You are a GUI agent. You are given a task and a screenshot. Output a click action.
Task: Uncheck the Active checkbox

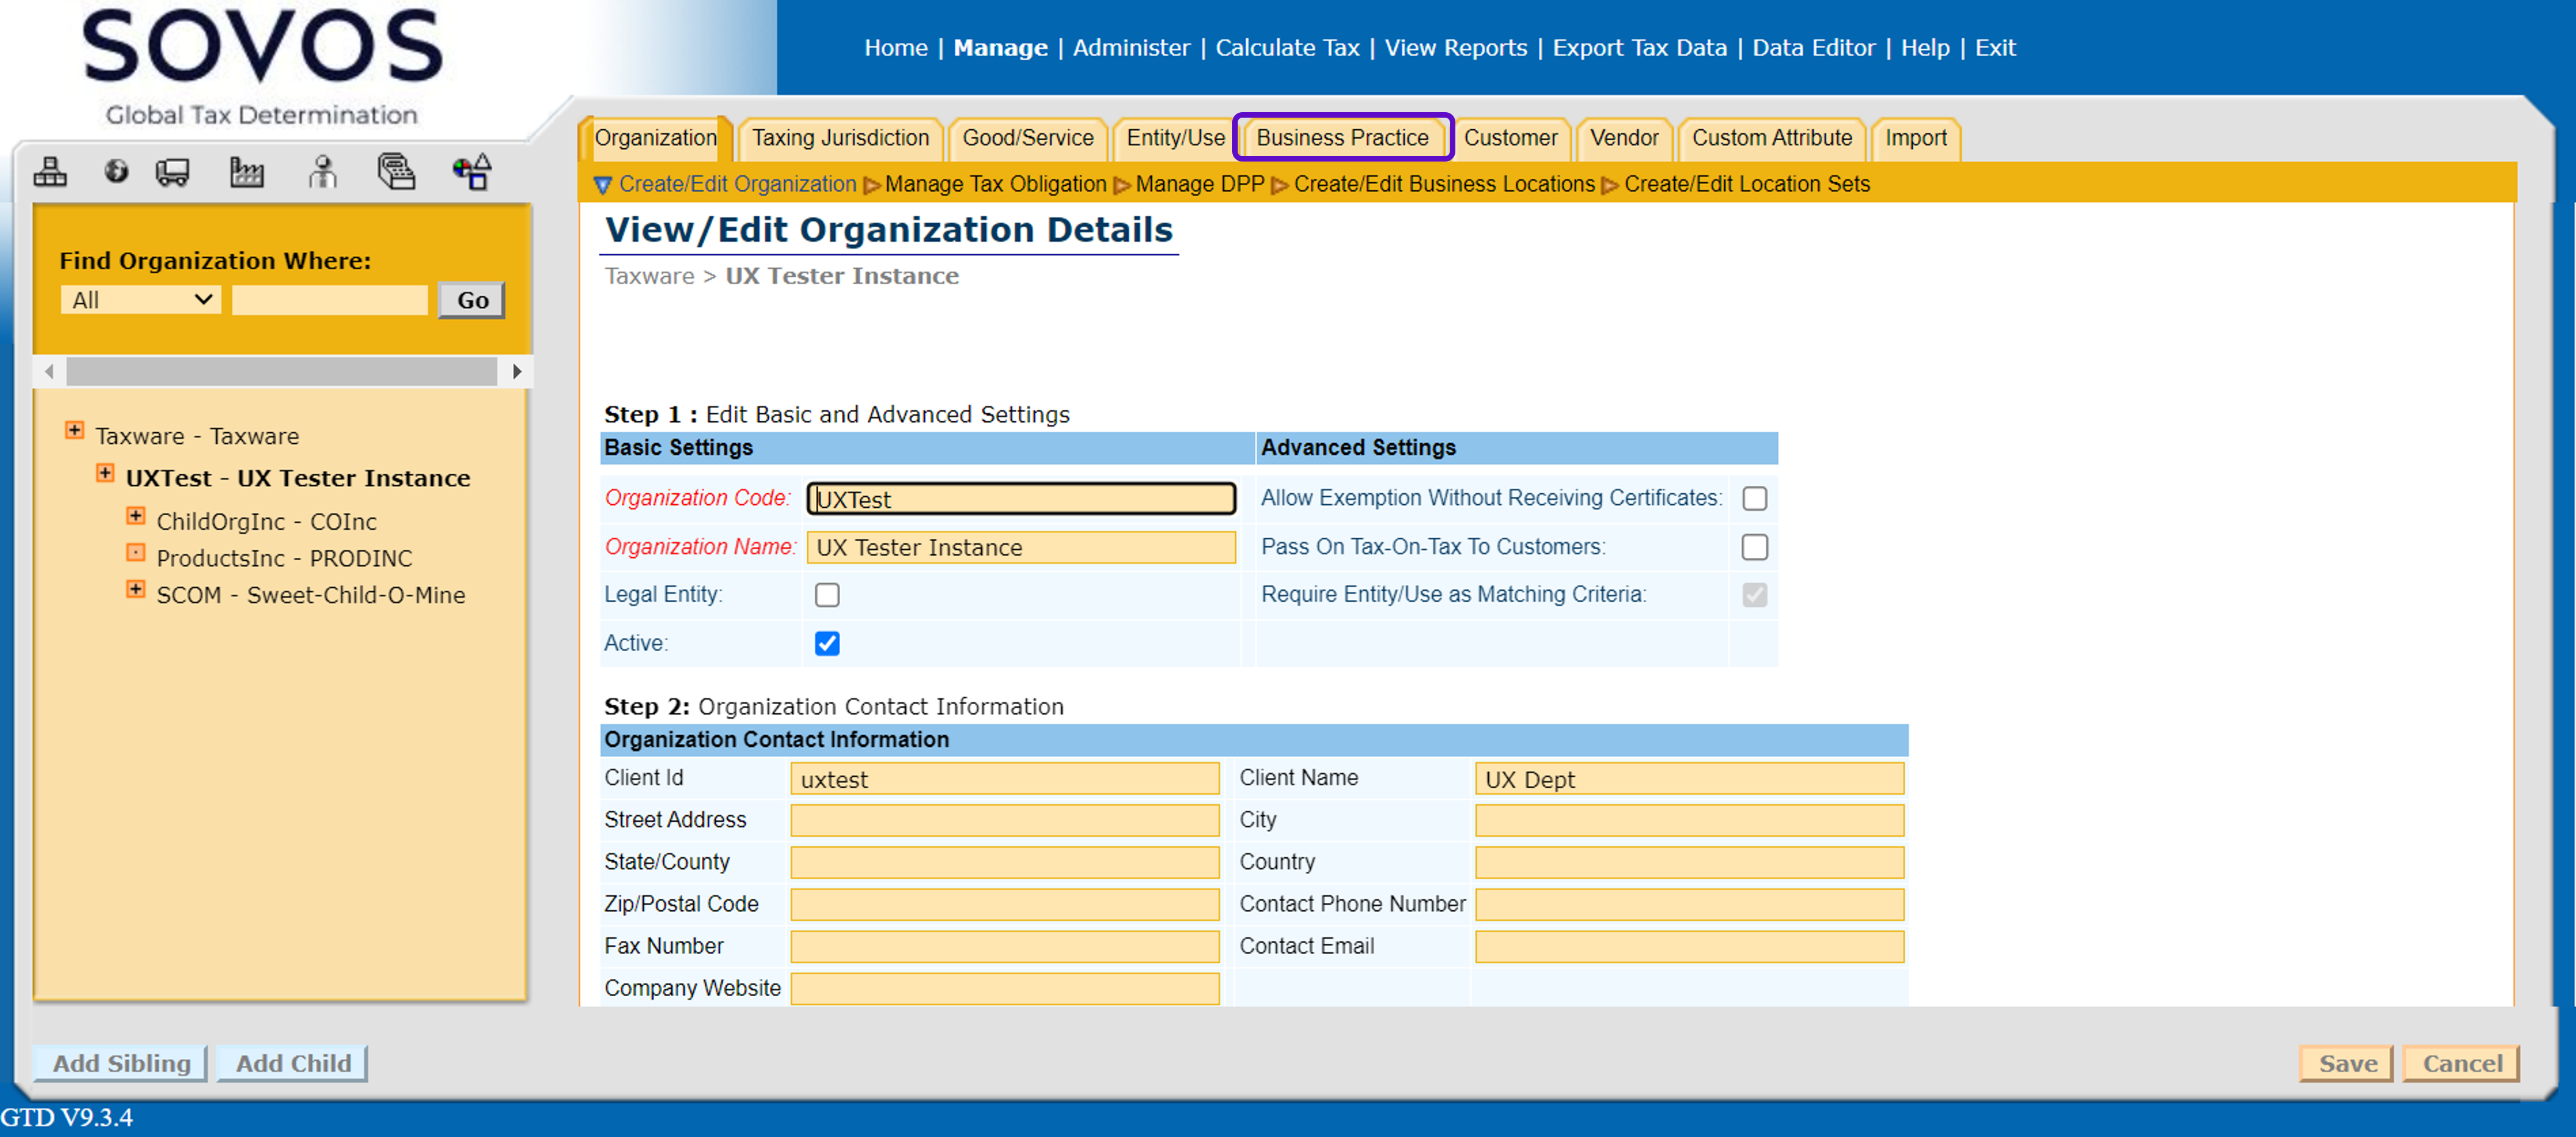[826, 643]
